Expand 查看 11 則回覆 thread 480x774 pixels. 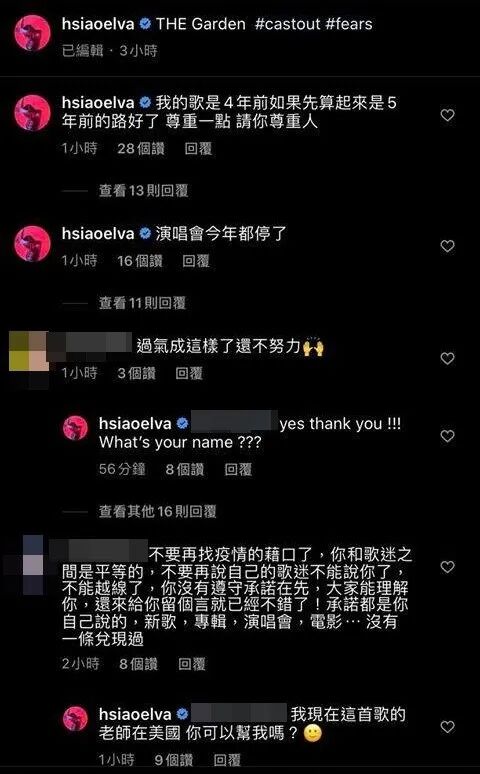(x=142, y=303)
